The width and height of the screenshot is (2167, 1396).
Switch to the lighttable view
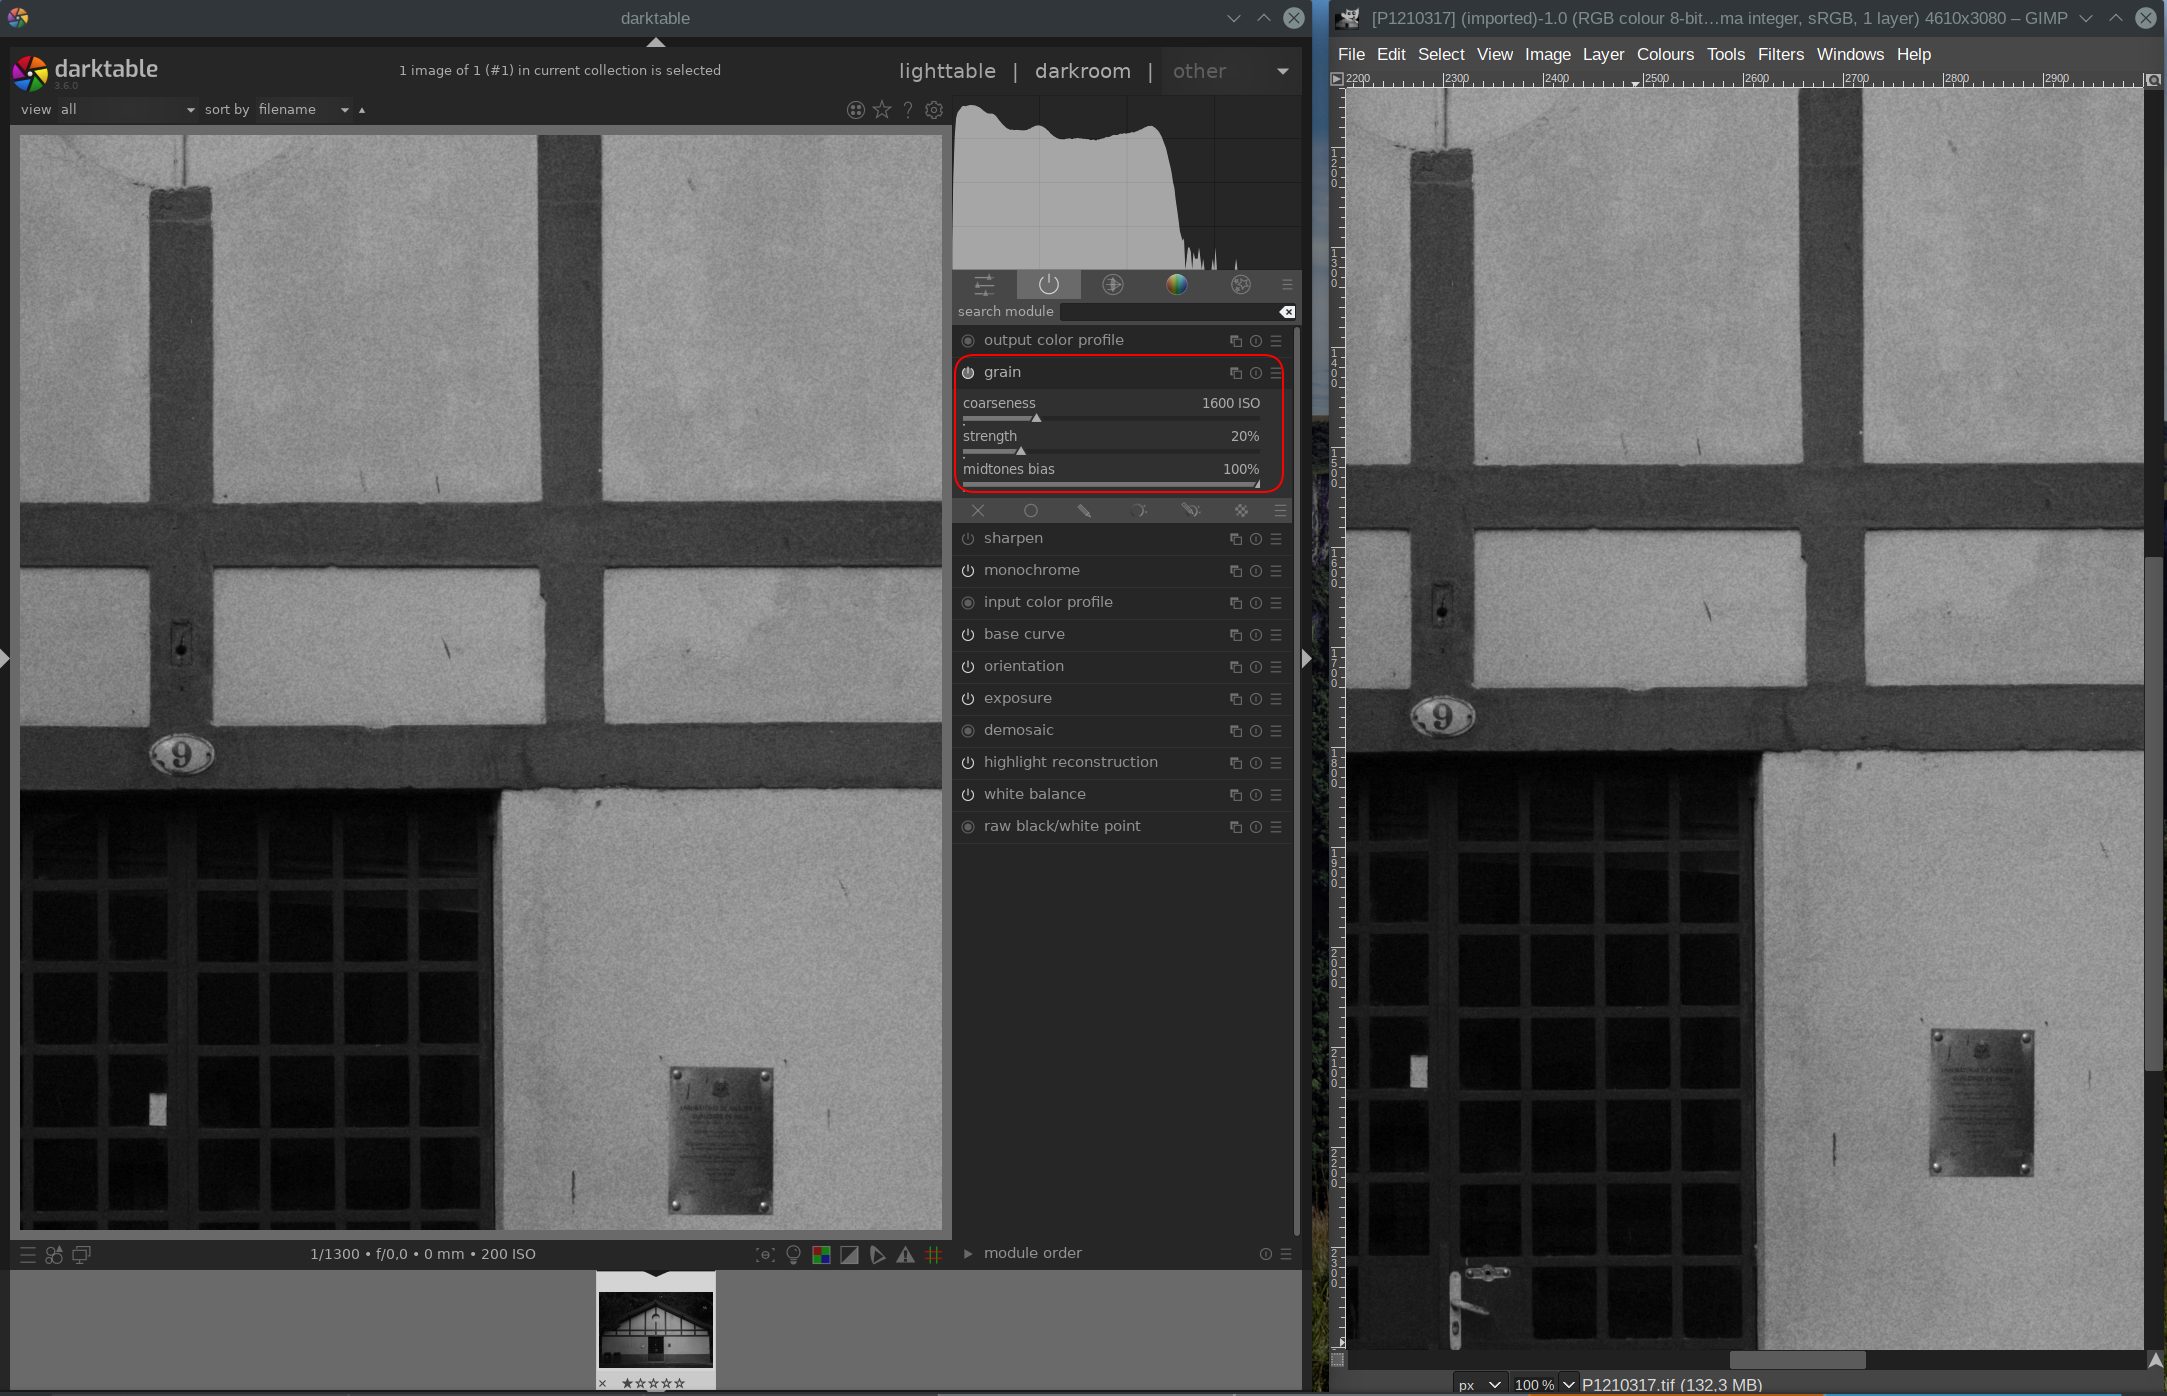click(946, 71)
